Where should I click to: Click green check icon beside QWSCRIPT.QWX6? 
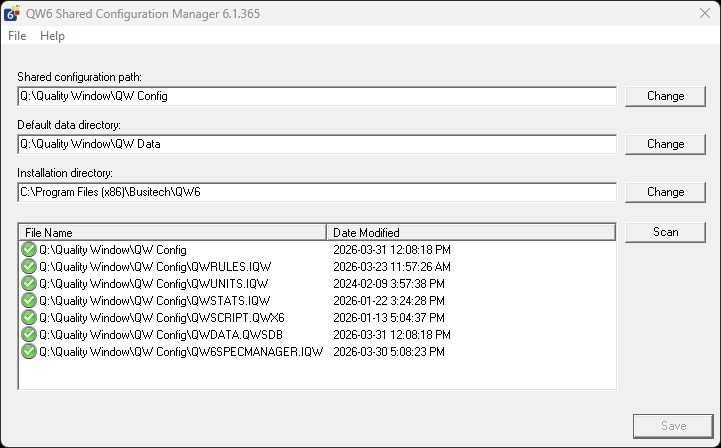pos(29,318)
